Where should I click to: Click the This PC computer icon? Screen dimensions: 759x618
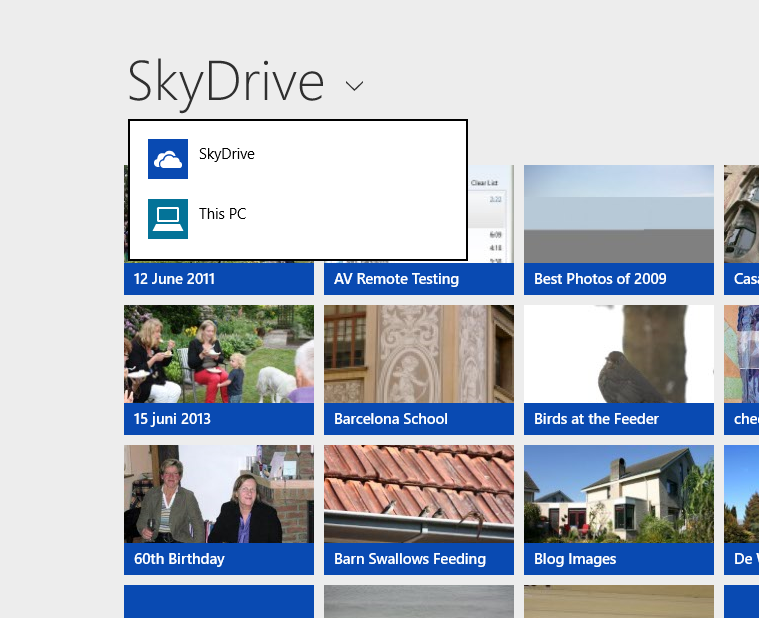(x=168, y=219)
